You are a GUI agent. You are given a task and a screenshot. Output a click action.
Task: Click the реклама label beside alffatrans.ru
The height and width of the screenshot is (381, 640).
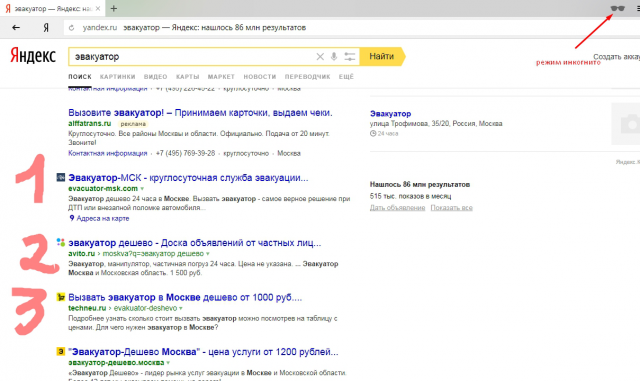(x=133, y=123)
